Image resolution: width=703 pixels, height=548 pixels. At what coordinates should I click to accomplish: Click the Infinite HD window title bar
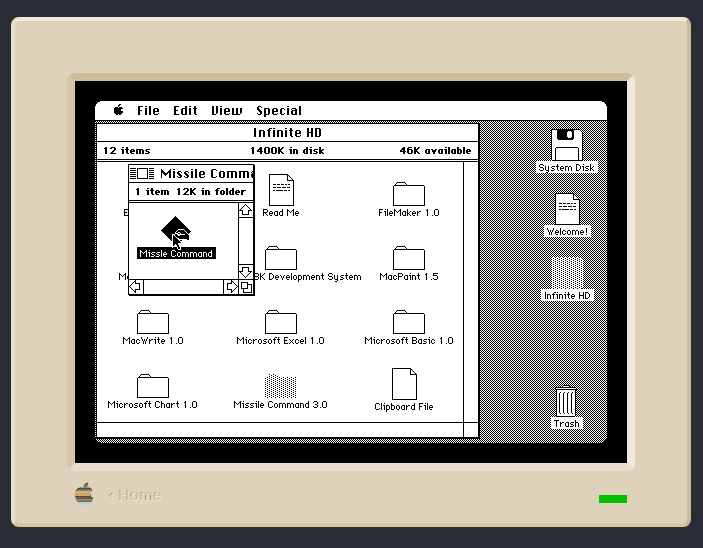287,133
